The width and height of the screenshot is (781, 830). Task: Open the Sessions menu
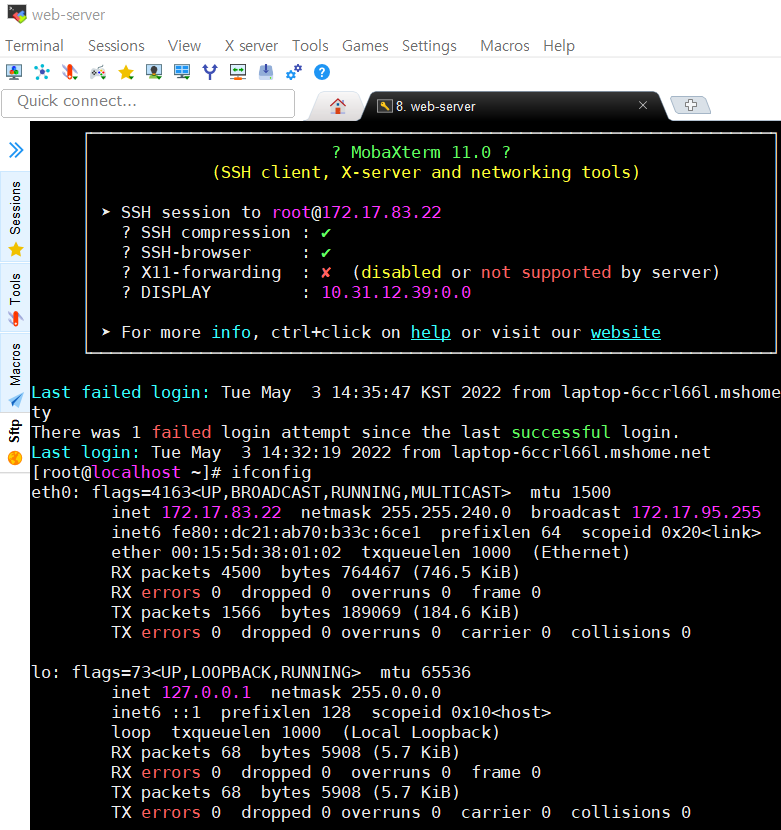[x=116, y=46]
